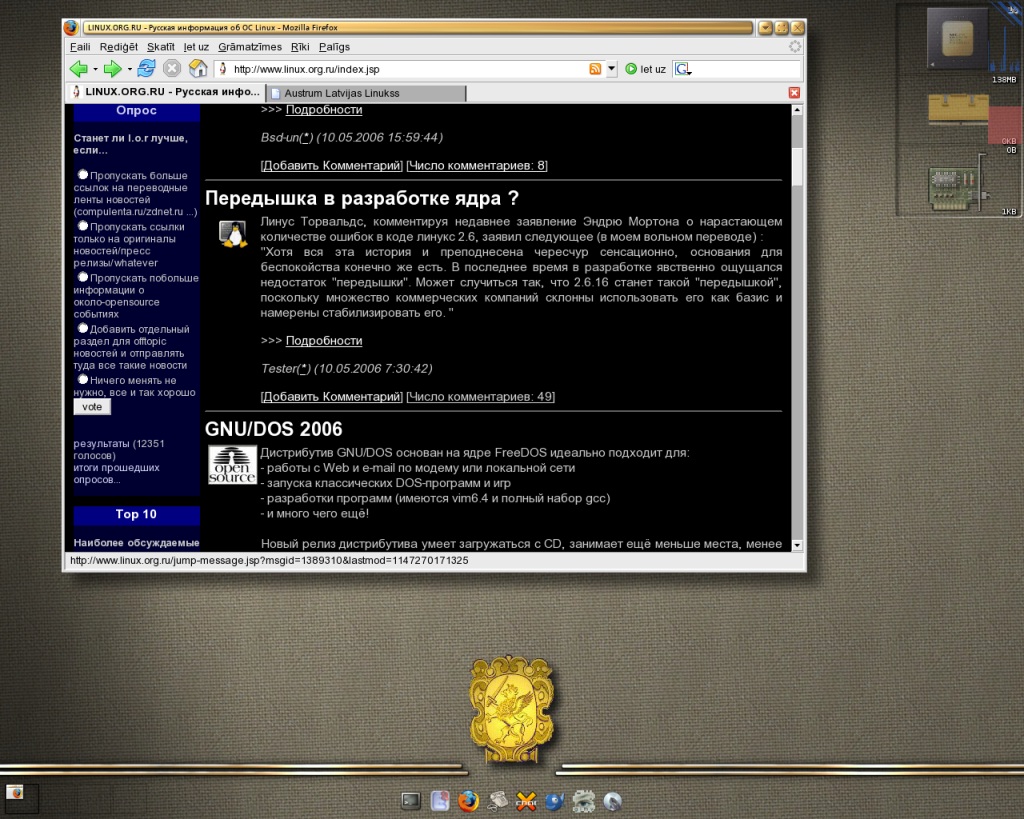
Task: Open the Rīki menu
Action: coord(300,47)
